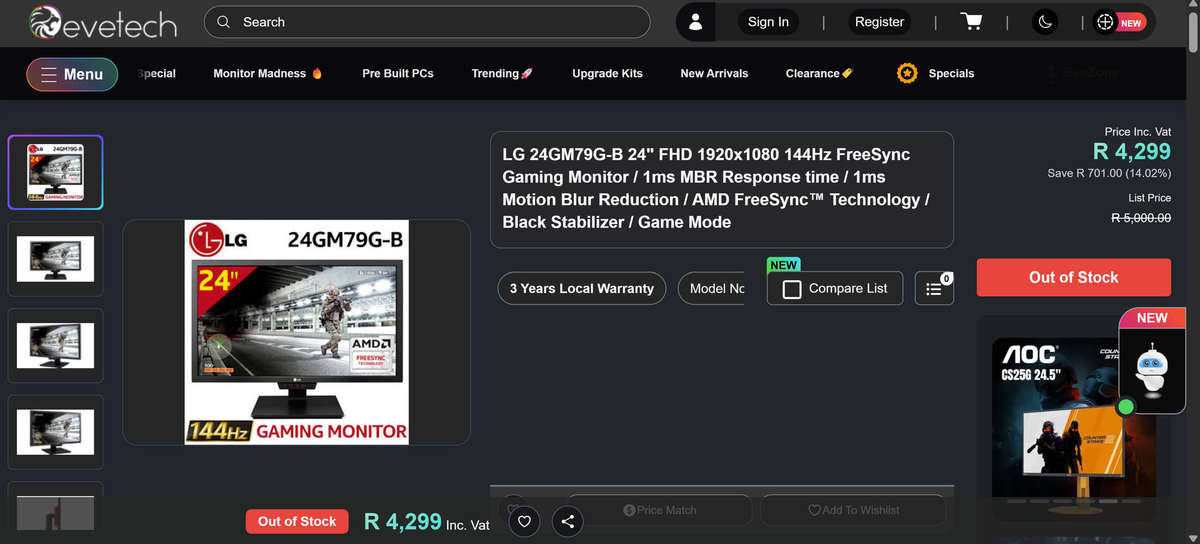This screenshot has width=1200, height=544.
Task: Click the Price Match button
Action: (x=659, y=510)
